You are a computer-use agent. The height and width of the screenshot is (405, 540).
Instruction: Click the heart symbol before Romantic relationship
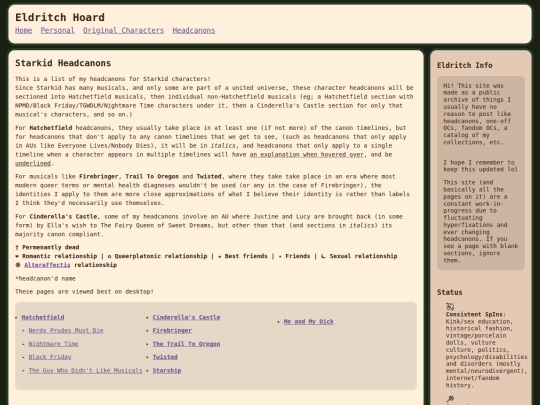pos(17,256)
